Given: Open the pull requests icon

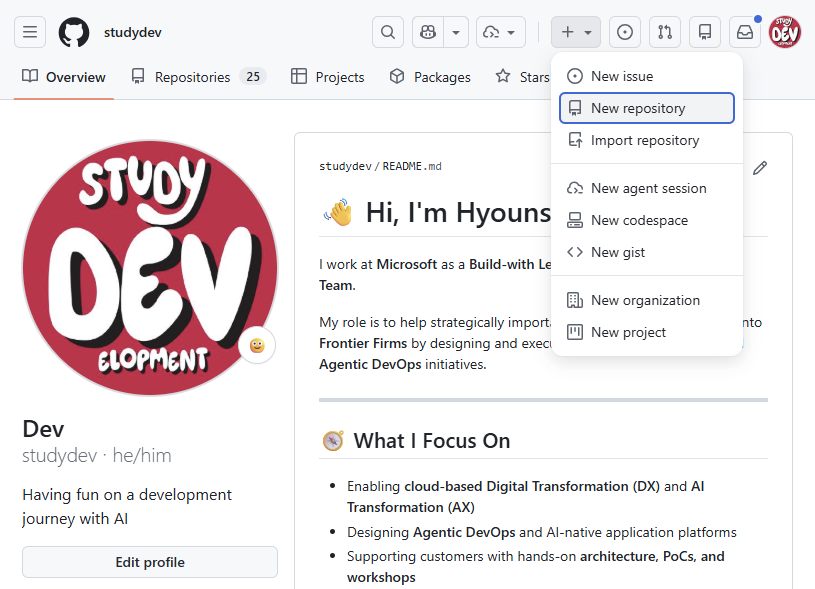Looking at the screenshot, I should click(x=665, y=32).
